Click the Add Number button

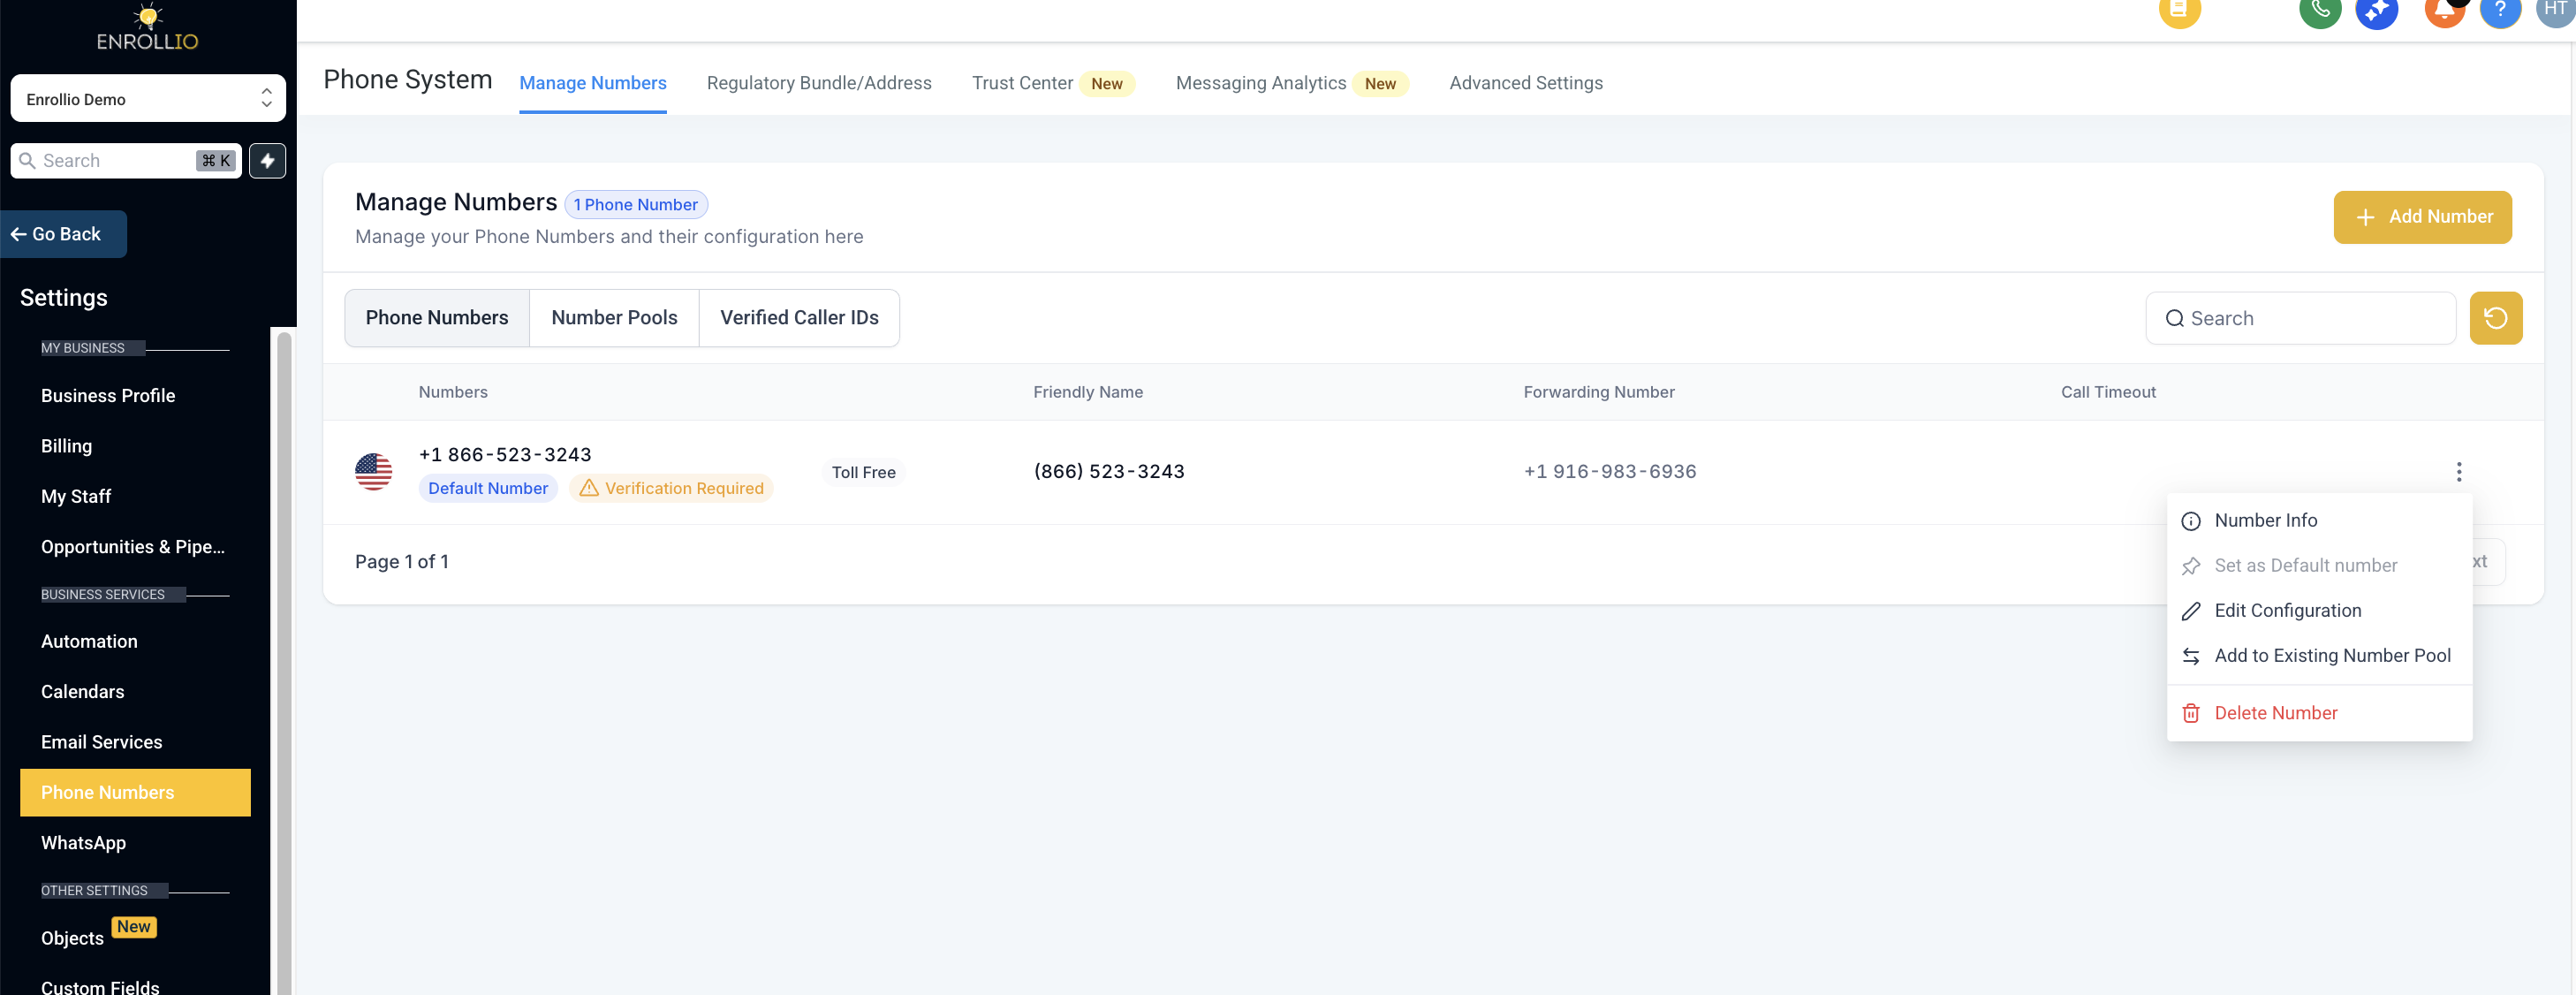coord(2422,217)
